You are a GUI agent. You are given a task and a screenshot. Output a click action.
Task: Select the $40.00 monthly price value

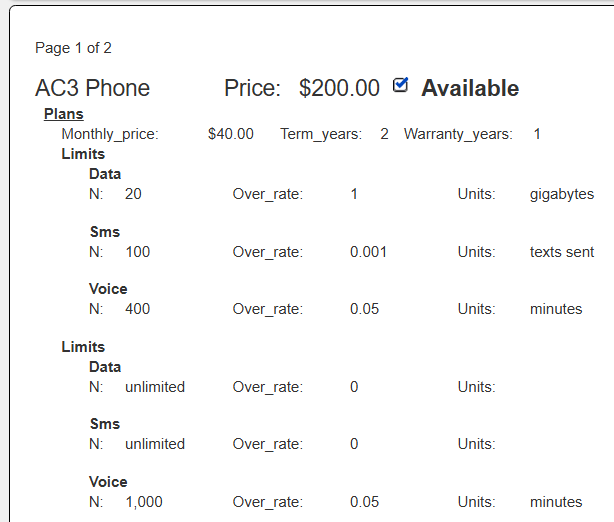pyautogui.click(x=231, y=134)
